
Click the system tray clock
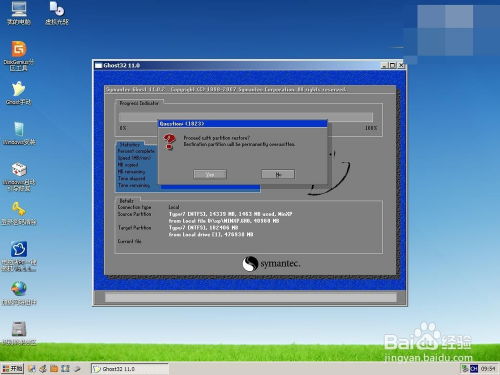[x=488, y=369]
